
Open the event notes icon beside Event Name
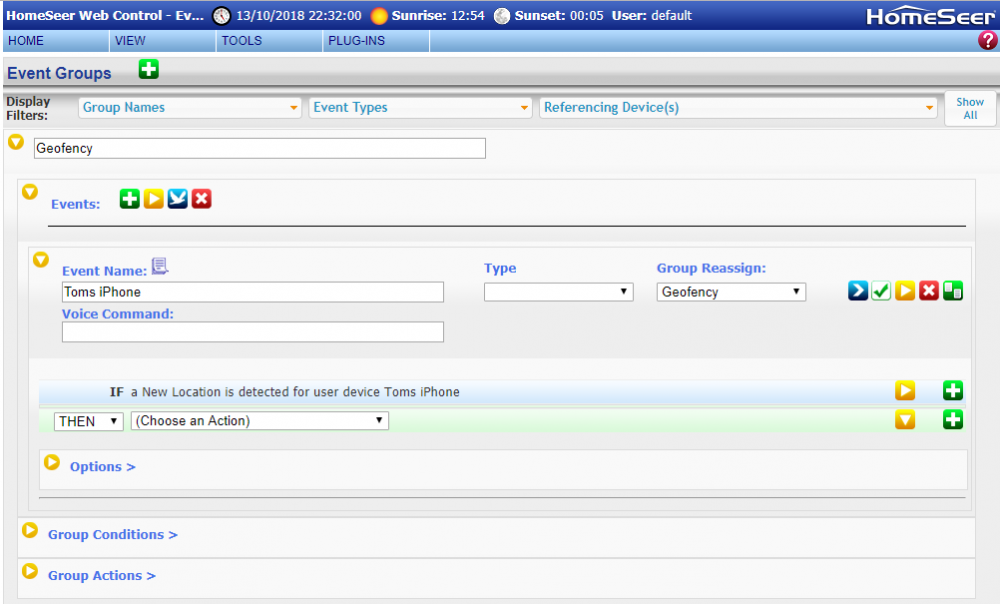[160, 266]
